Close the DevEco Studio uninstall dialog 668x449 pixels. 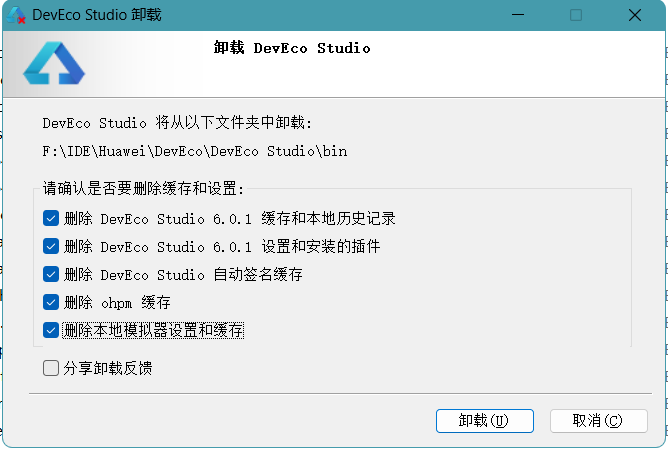click(635, 15)
